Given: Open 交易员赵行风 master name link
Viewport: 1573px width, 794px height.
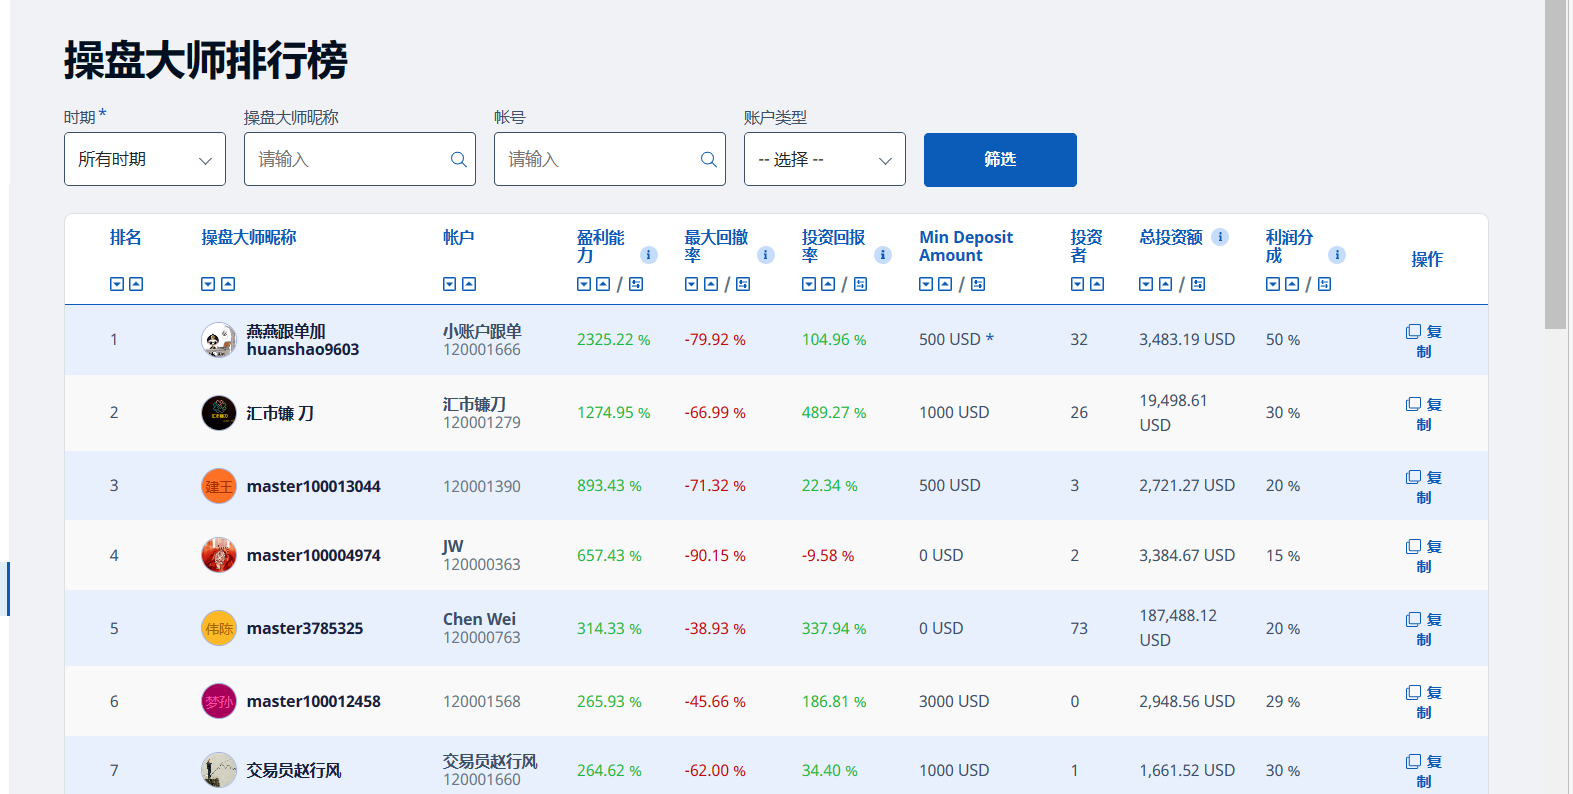Looking at the screenshot, I should [x=294, y=770].
